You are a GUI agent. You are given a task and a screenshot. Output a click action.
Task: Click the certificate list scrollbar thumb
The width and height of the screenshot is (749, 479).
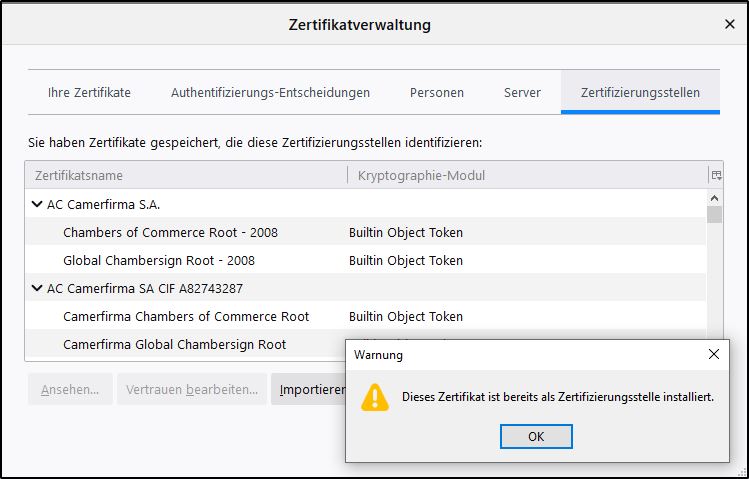(714, 214)
